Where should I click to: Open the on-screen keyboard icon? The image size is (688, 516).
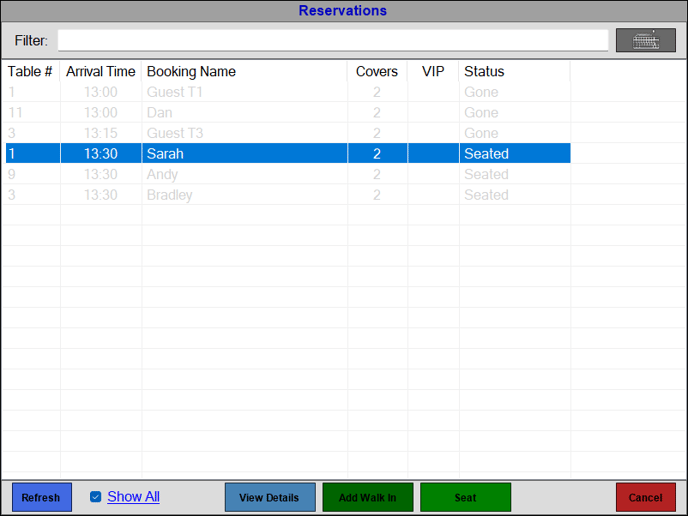645,41
